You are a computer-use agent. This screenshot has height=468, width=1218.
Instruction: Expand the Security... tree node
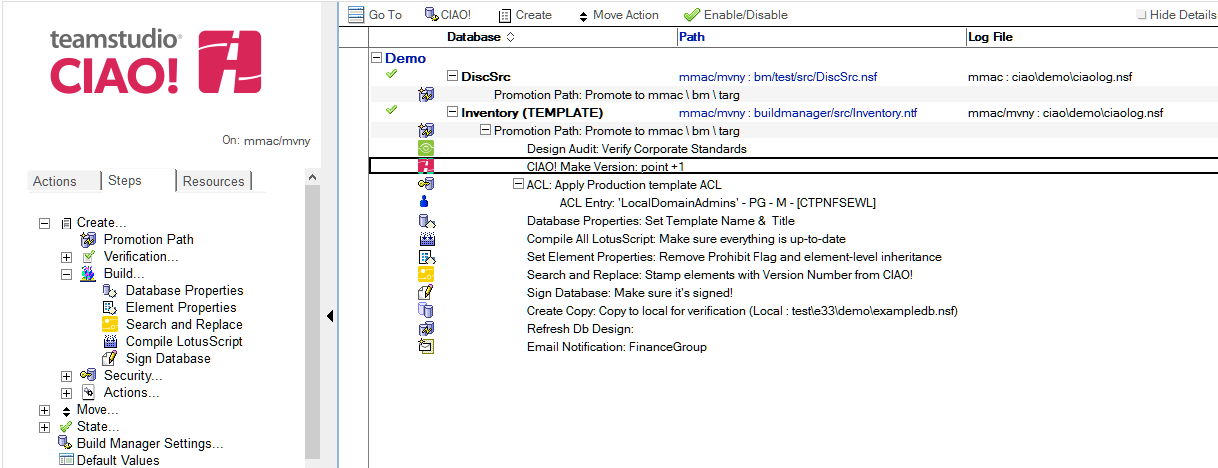tap(66, 376)
